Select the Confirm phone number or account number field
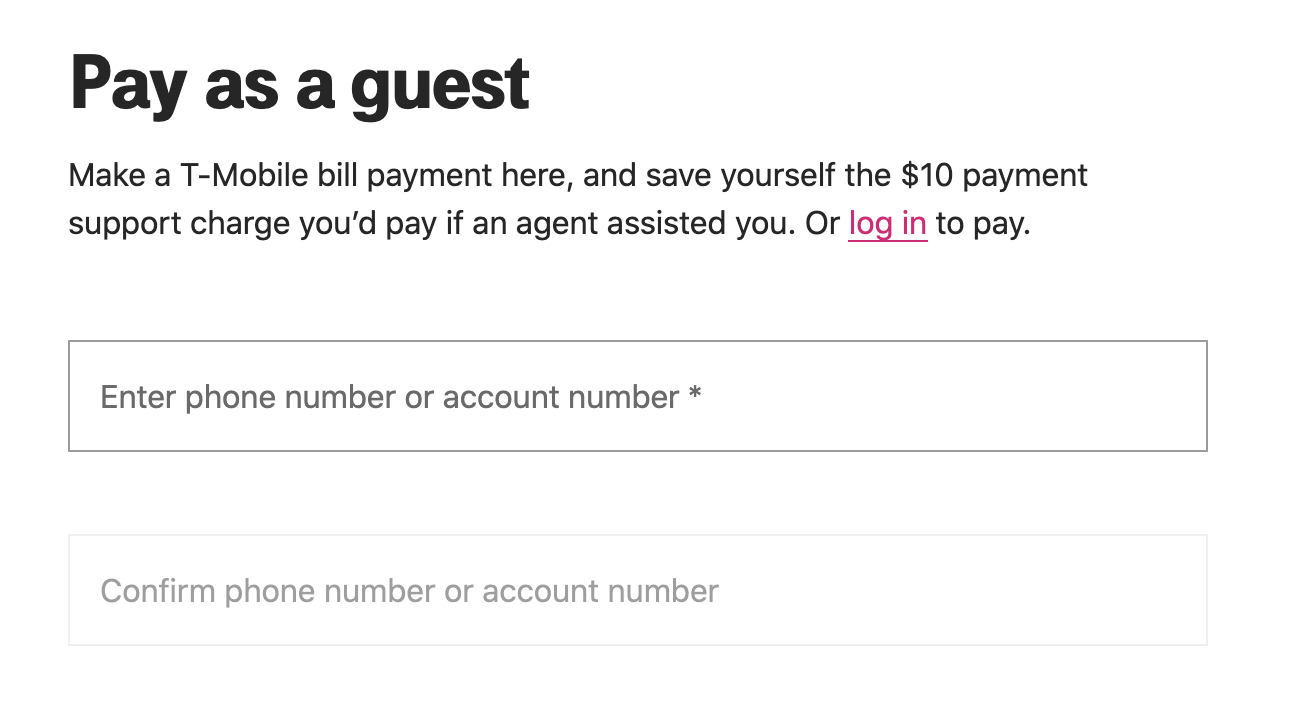 pos(637,590)
